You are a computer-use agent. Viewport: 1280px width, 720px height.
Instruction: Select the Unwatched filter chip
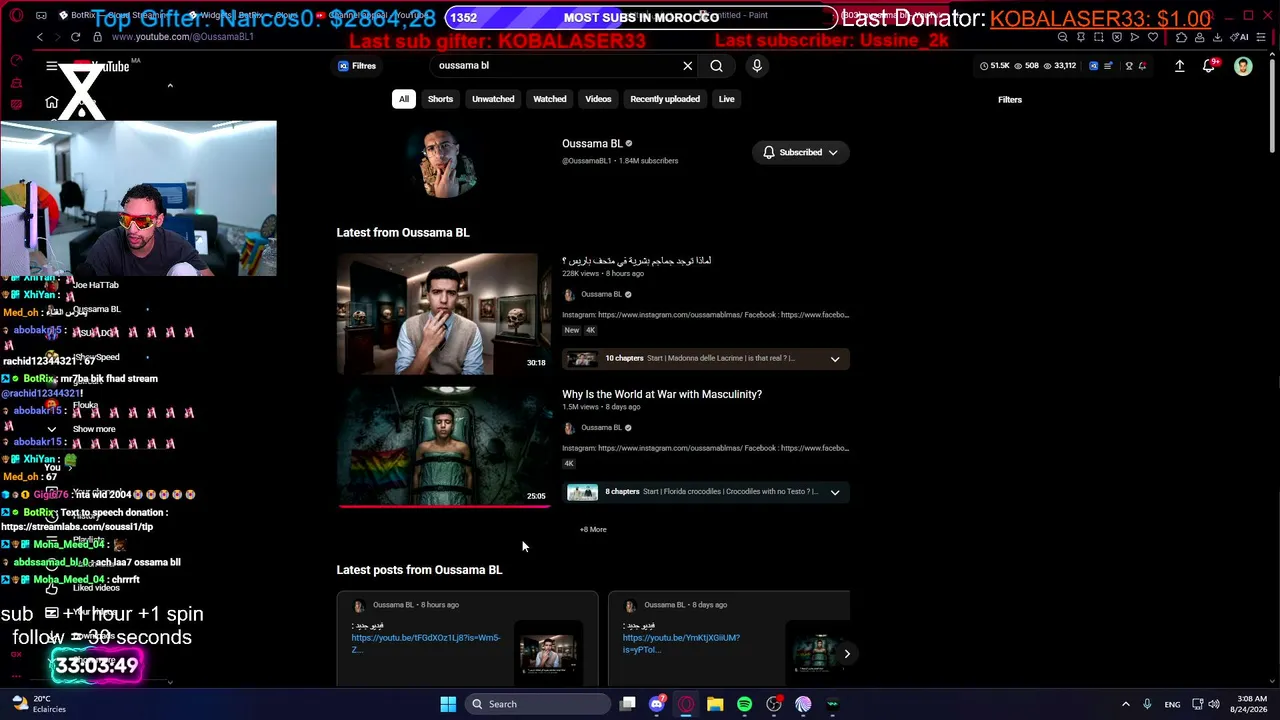point(493,99)
